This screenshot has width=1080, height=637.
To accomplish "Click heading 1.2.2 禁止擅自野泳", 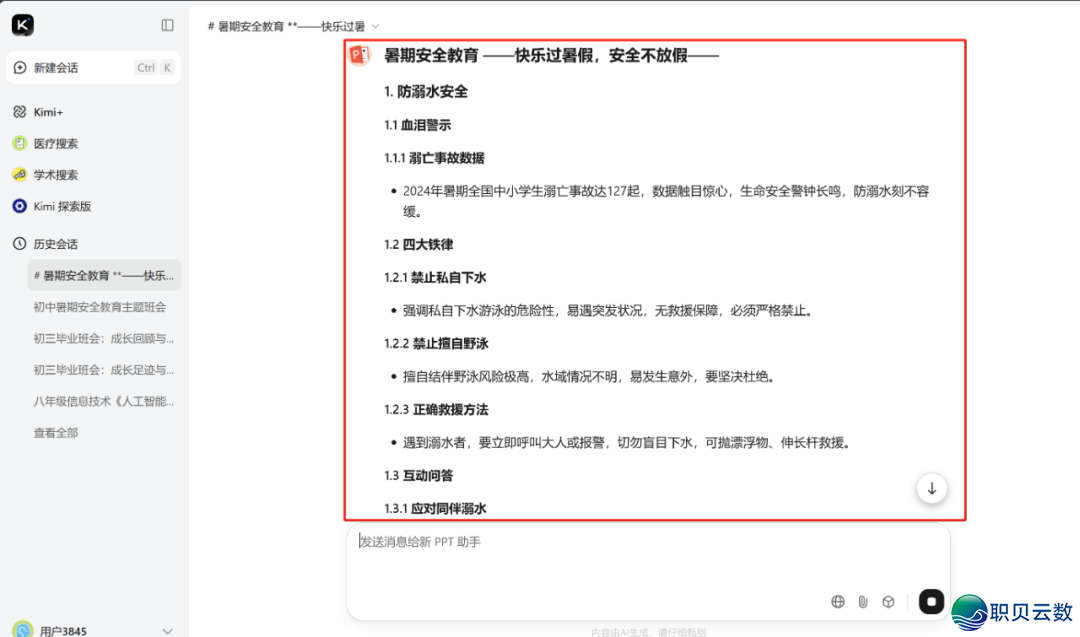I will [x=436, y=344].
